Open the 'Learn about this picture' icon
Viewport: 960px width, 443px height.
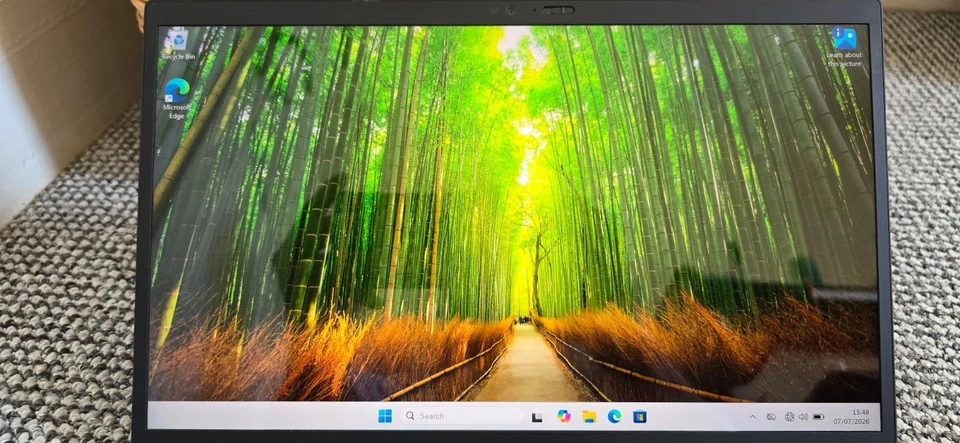[844, 47]
